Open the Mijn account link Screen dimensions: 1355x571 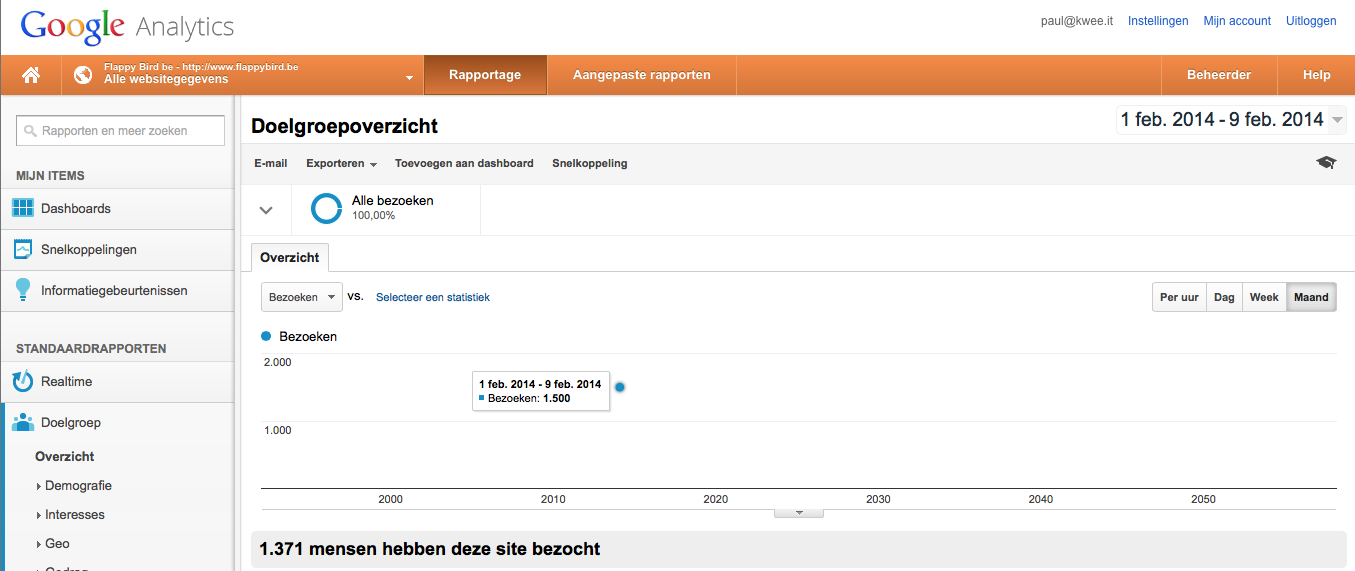tap(1237, 21)
